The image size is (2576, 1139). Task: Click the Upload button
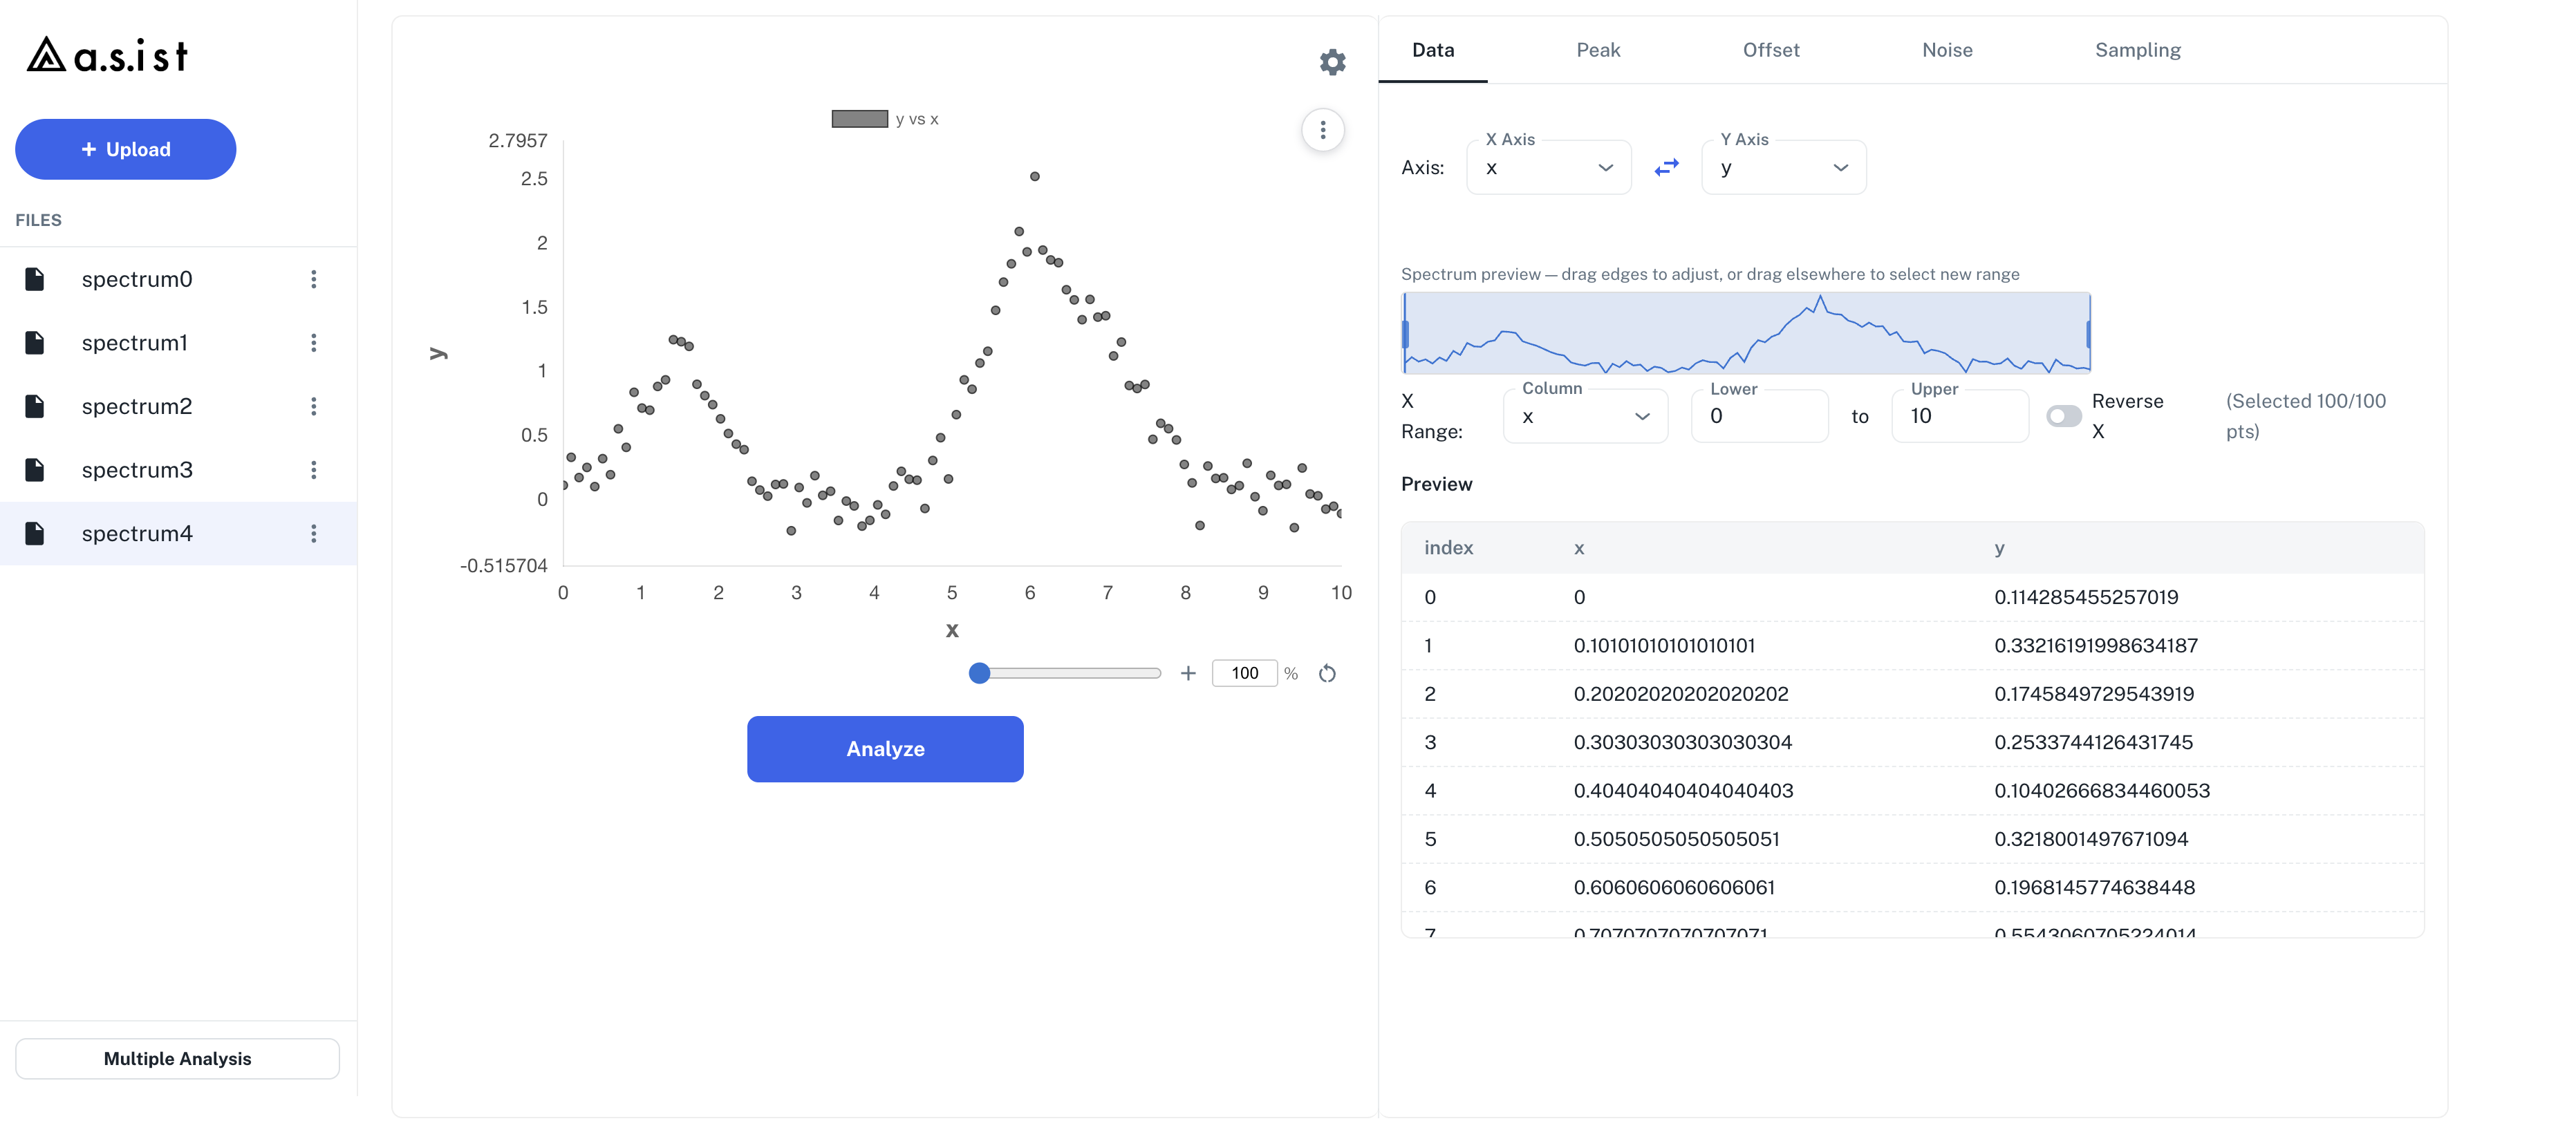pos(126,149)
